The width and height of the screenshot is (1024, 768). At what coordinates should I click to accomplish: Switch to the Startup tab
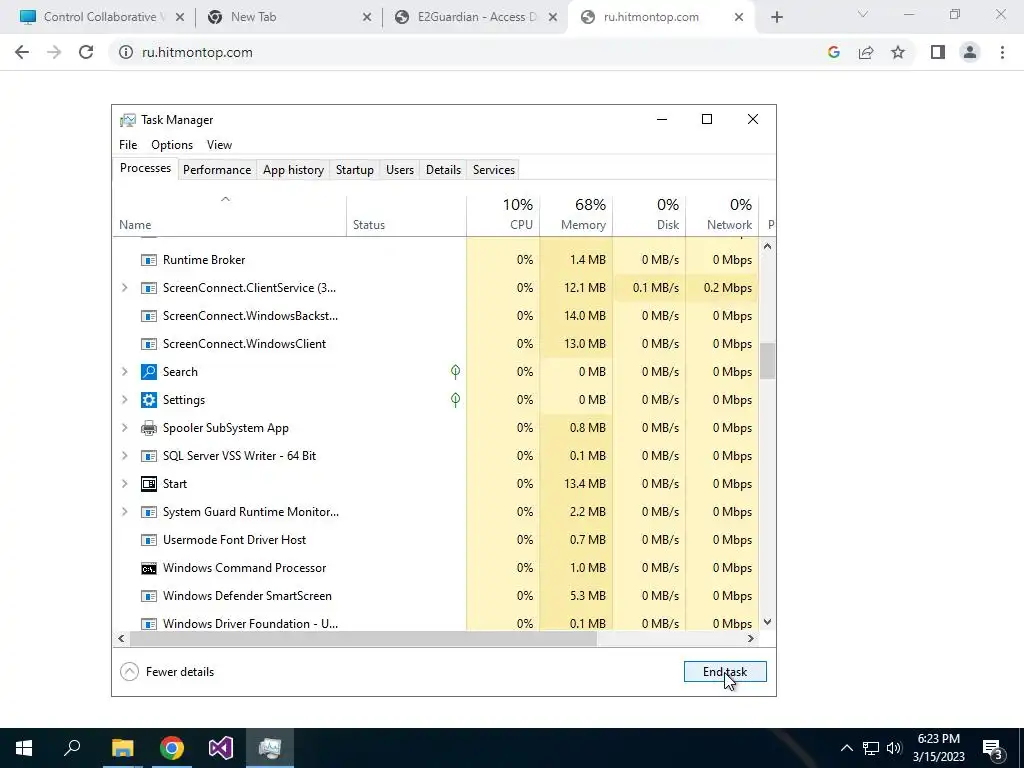click(x=355, y=170)
